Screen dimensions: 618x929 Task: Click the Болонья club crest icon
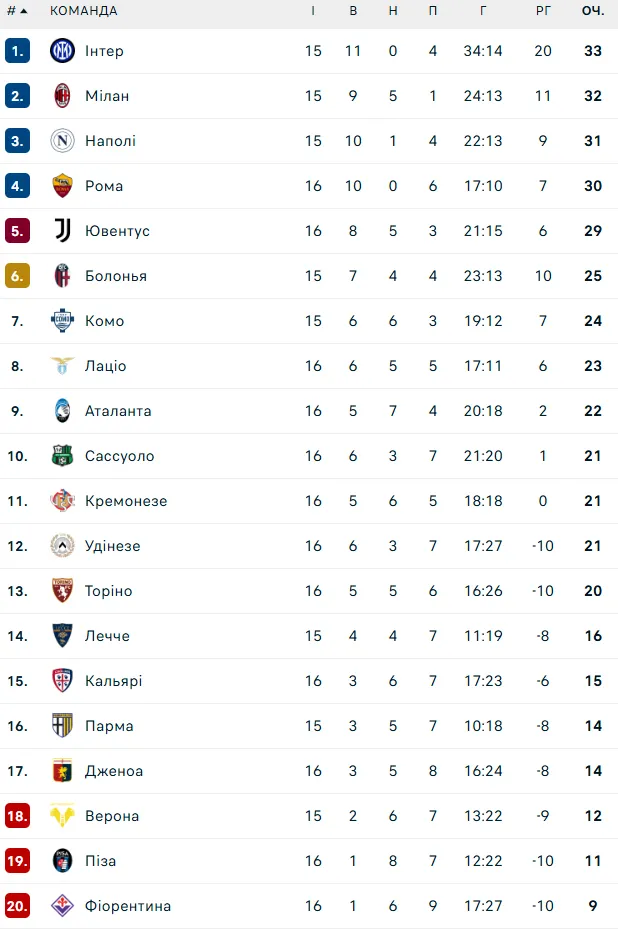[63, 276]
